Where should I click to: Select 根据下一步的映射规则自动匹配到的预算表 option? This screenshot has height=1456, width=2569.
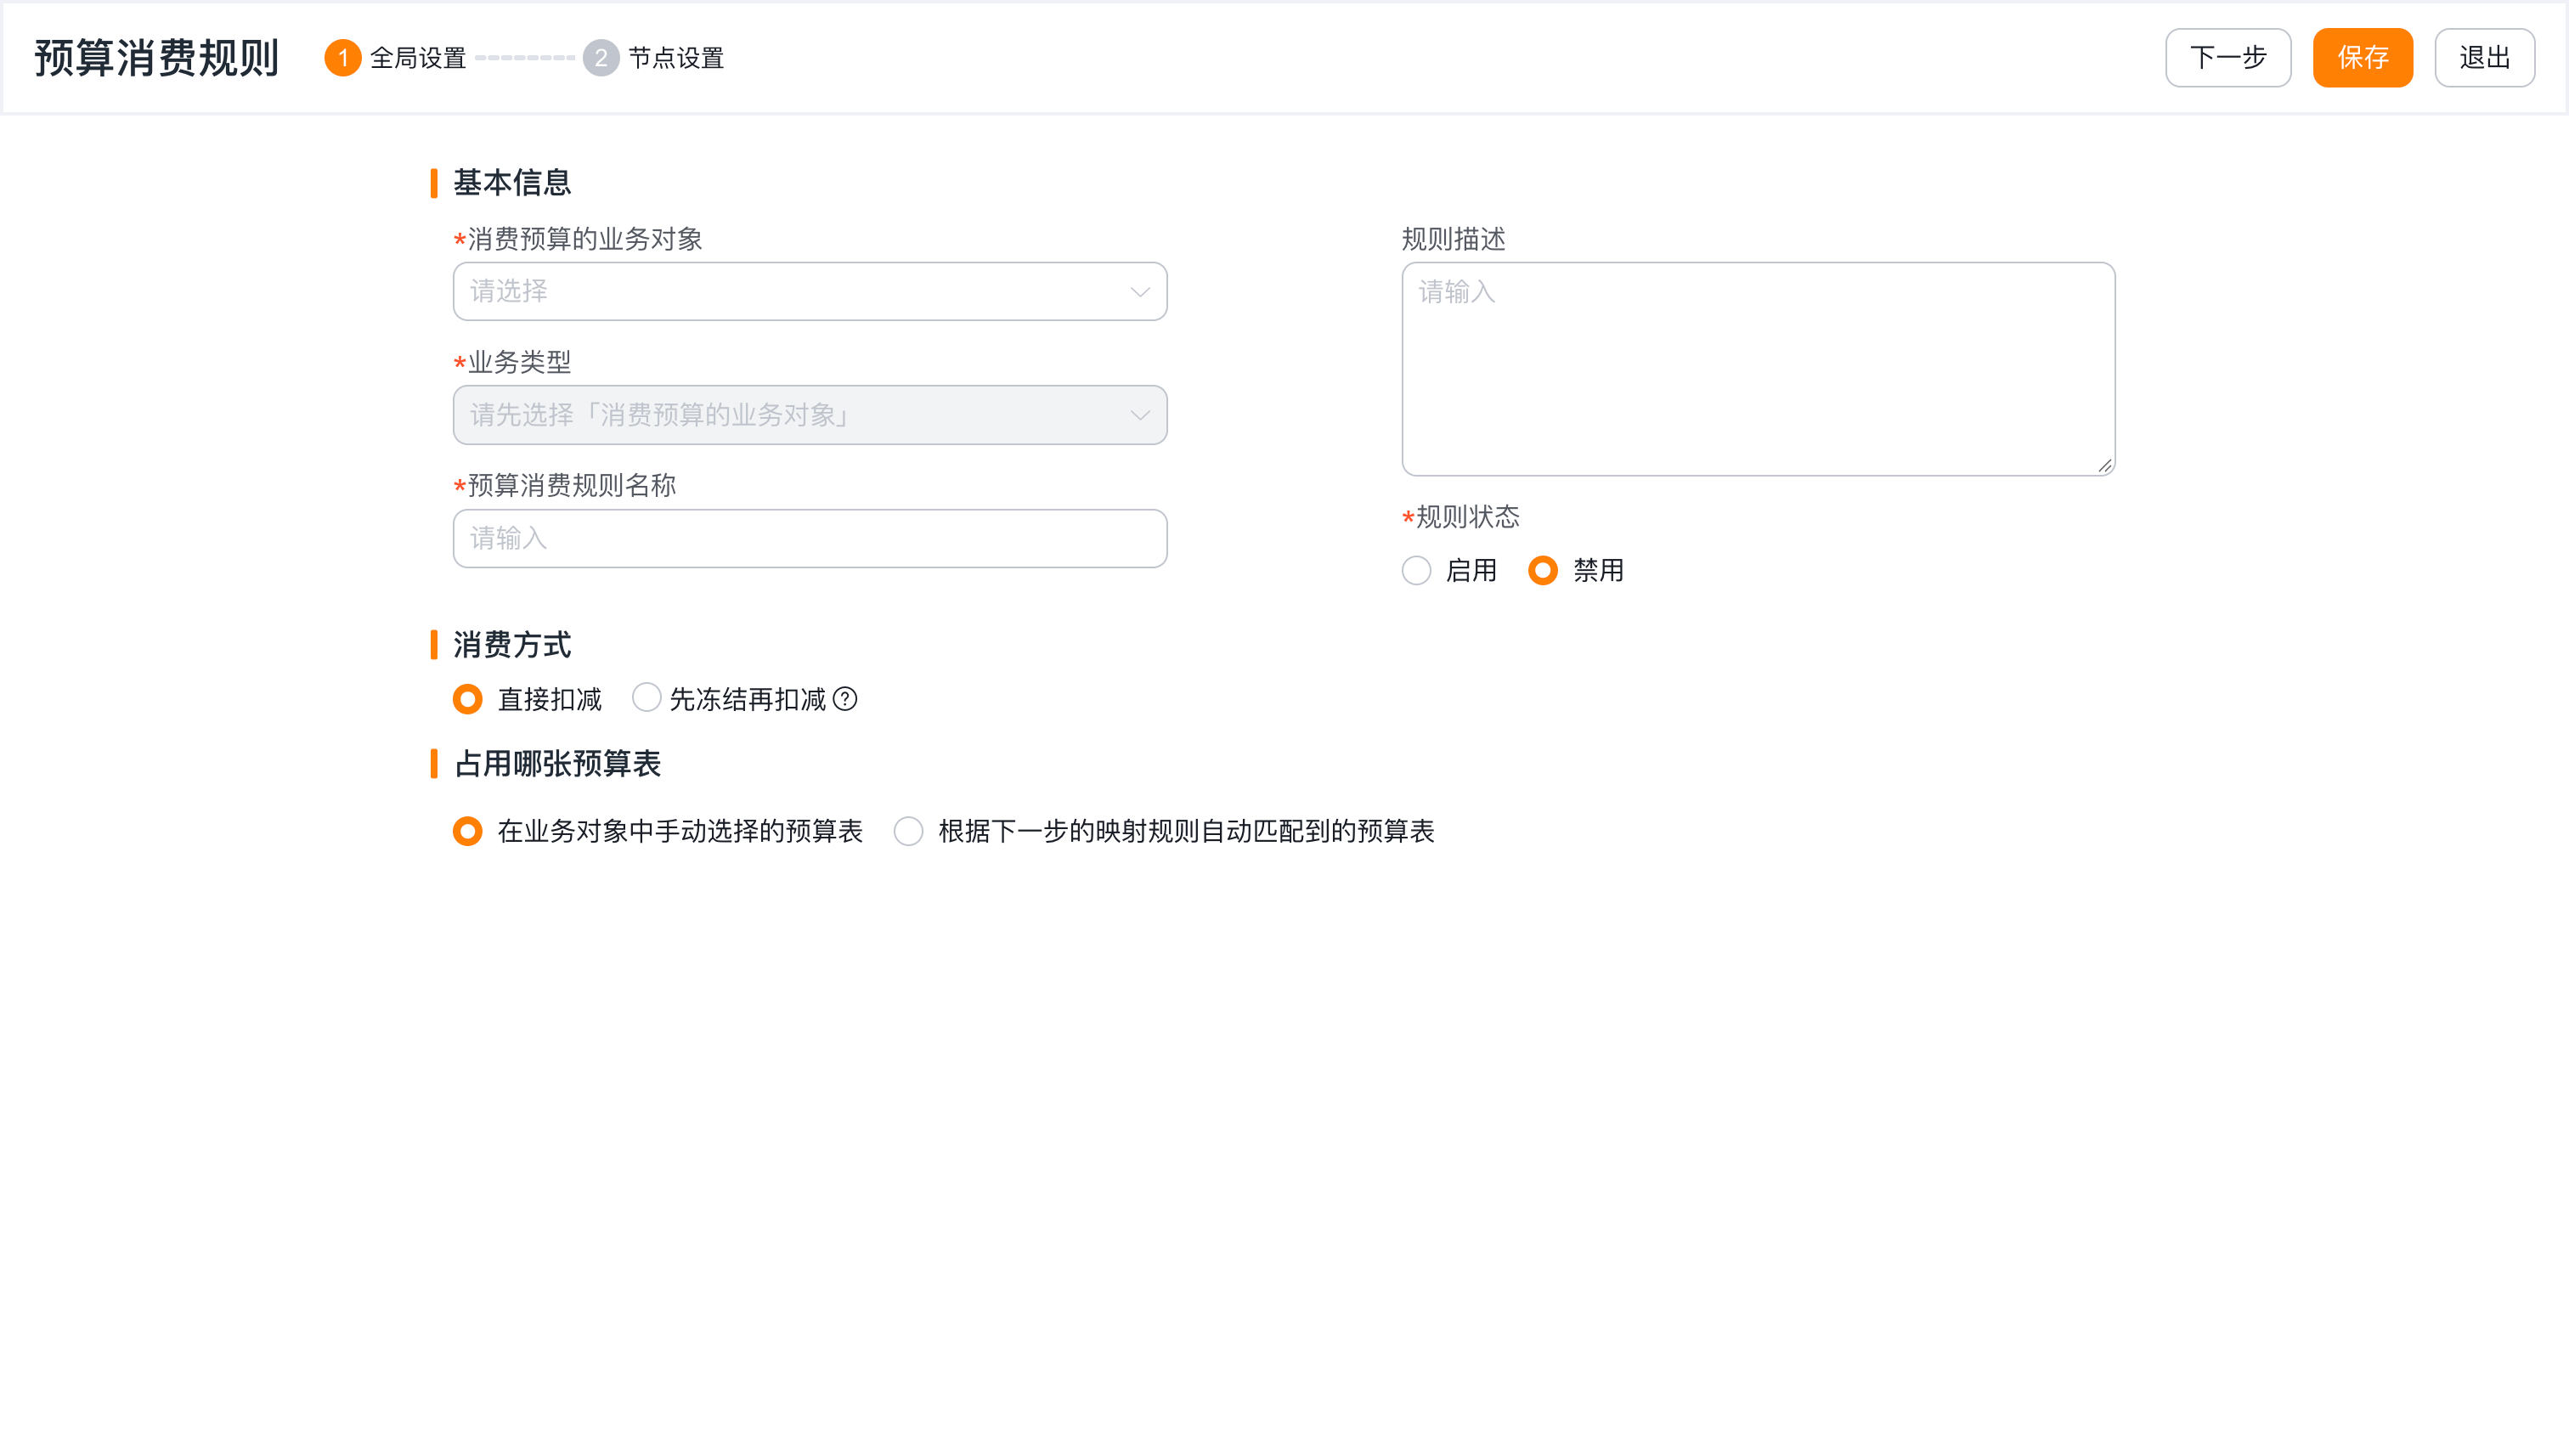(x=908, y=831)
